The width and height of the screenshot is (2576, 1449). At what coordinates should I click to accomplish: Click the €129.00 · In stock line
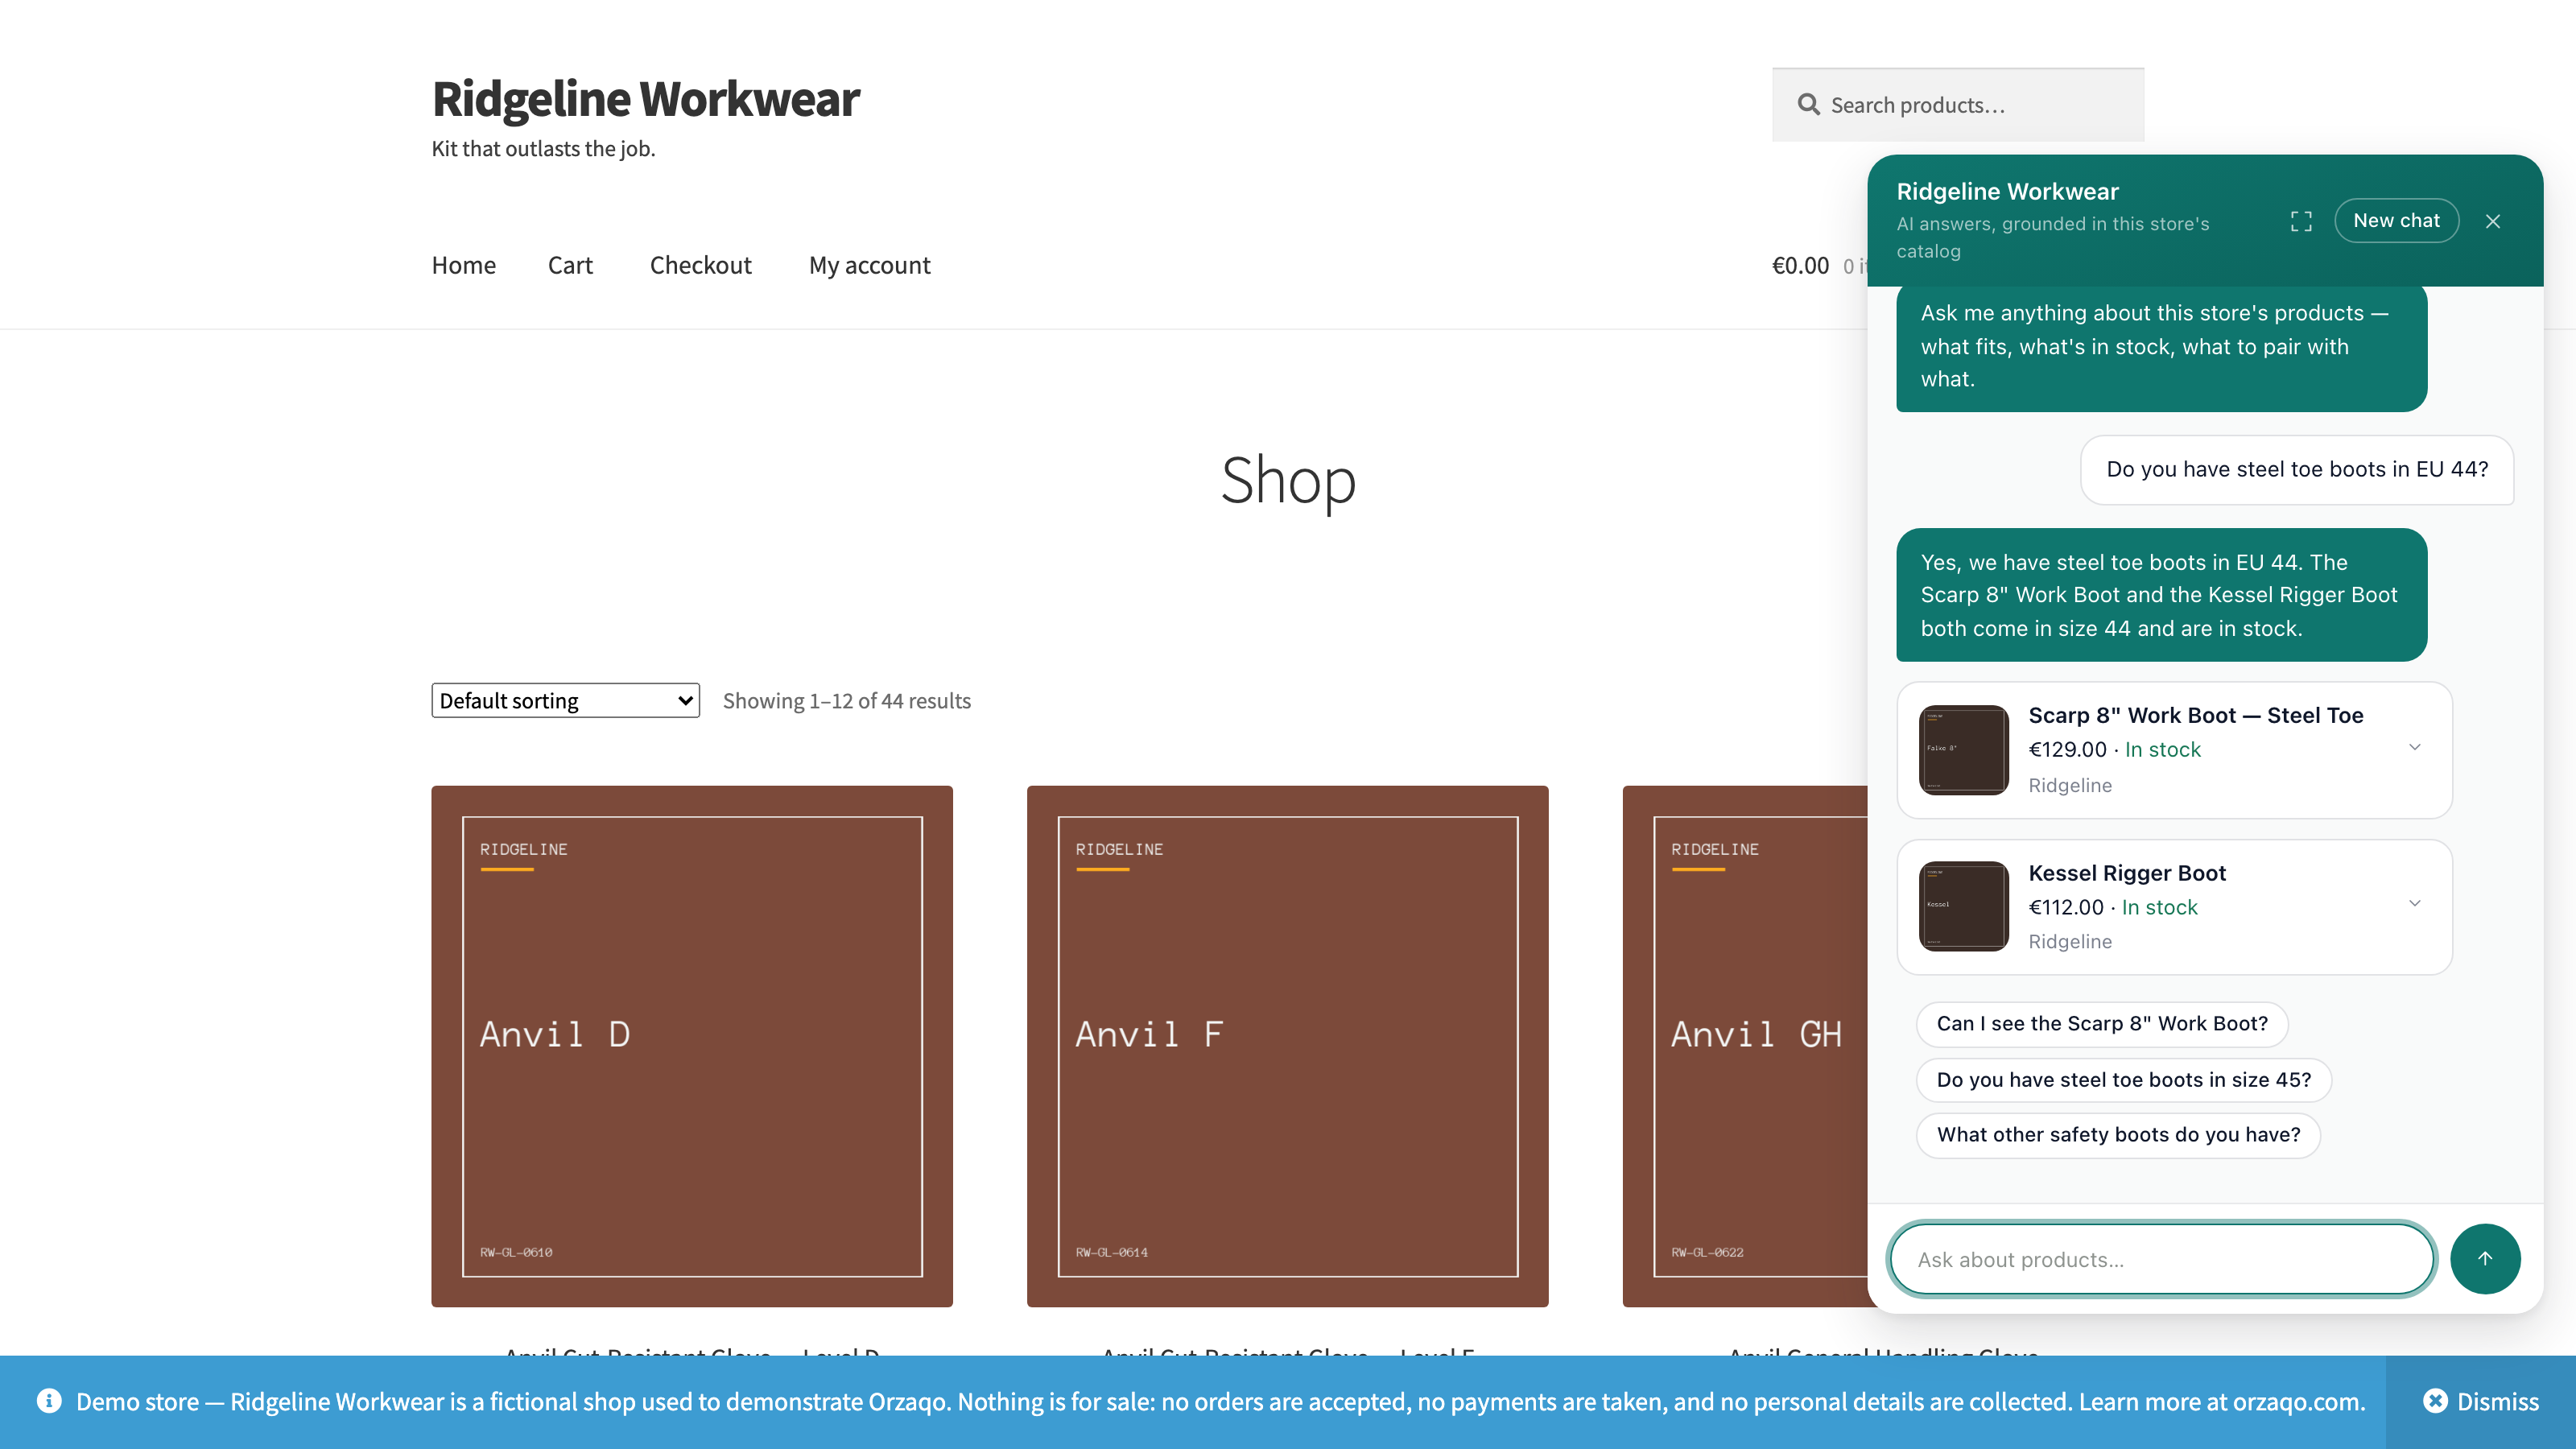2114,749
